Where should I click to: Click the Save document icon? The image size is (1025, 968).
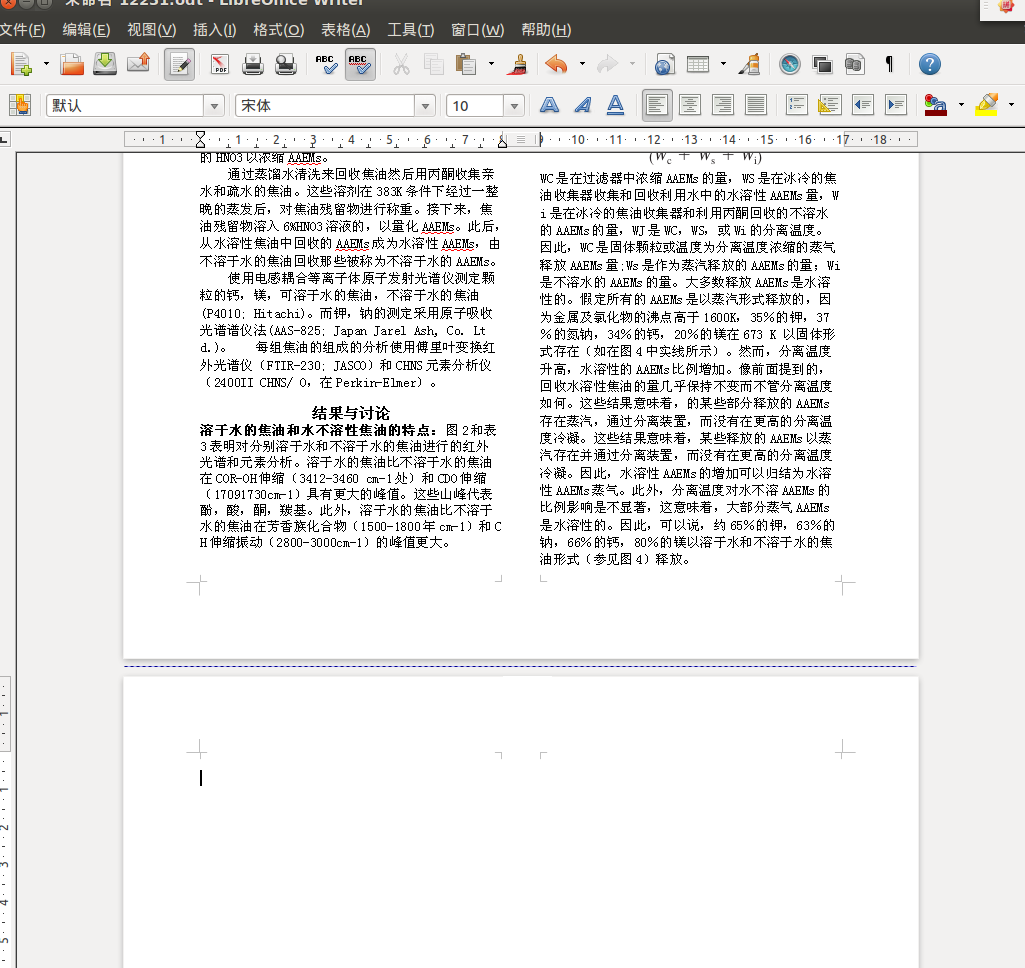105,64
